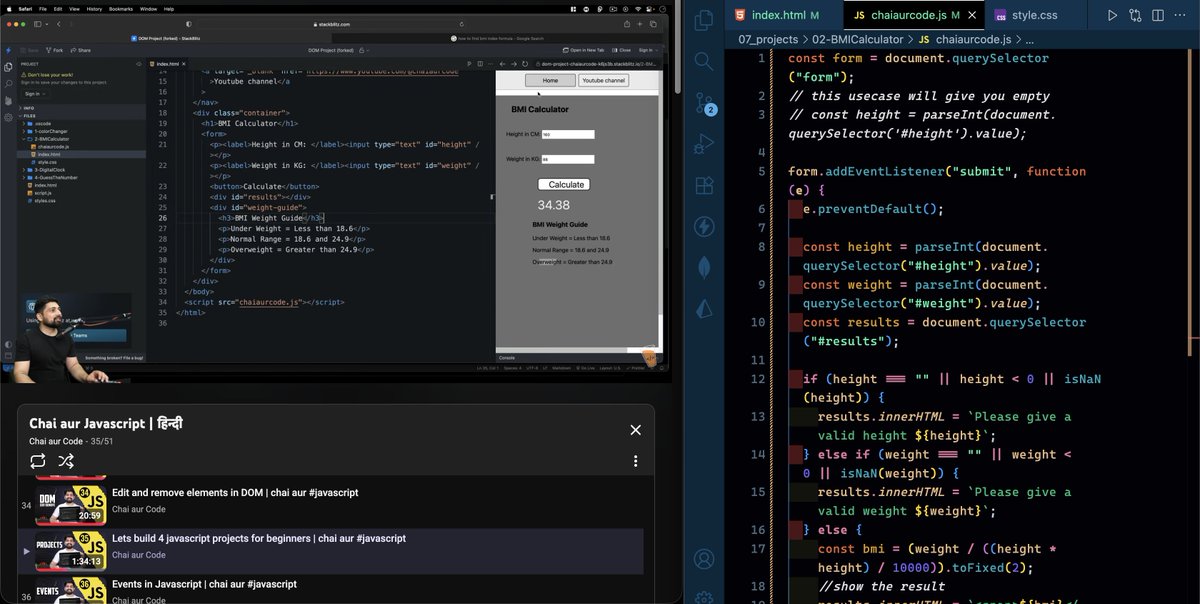This screenshot has height=604, width=1200.
Task: Click Height in CM input field
Action: point(568,134)
